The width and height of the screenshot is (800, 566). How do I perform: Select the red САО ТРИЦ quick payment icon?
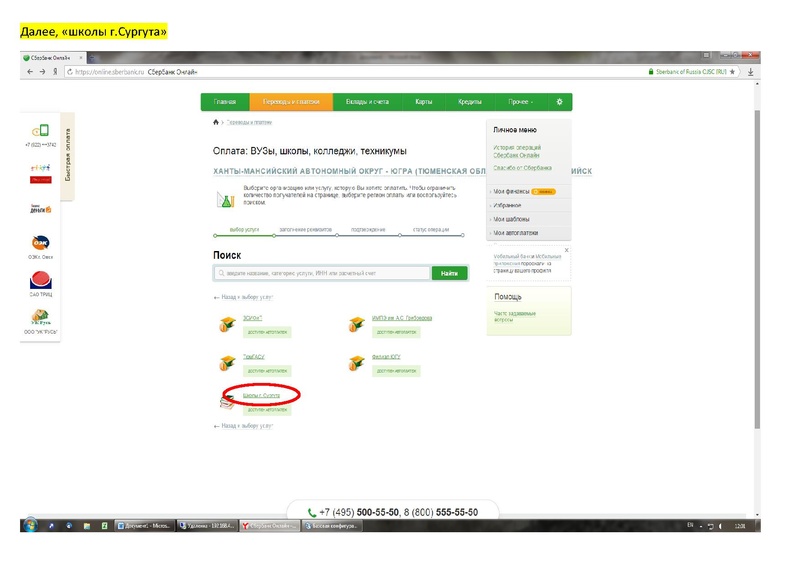[x=40, y=280]
